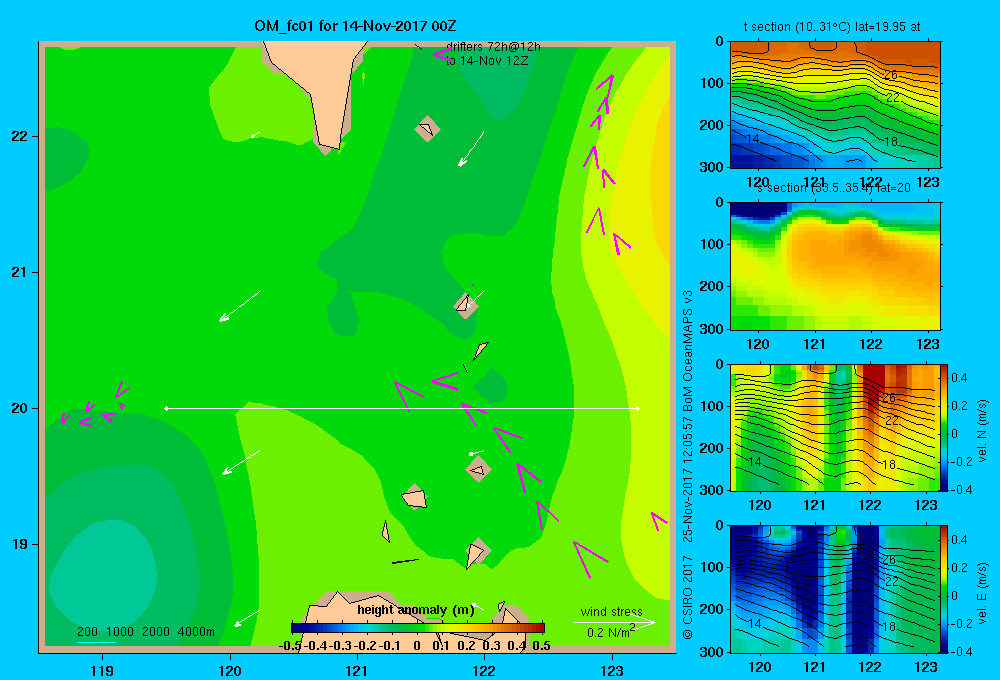Click longitude label 123 on main map
Image resolution: width=1000 pixels, height=680 pixels.
pos(612,670)
